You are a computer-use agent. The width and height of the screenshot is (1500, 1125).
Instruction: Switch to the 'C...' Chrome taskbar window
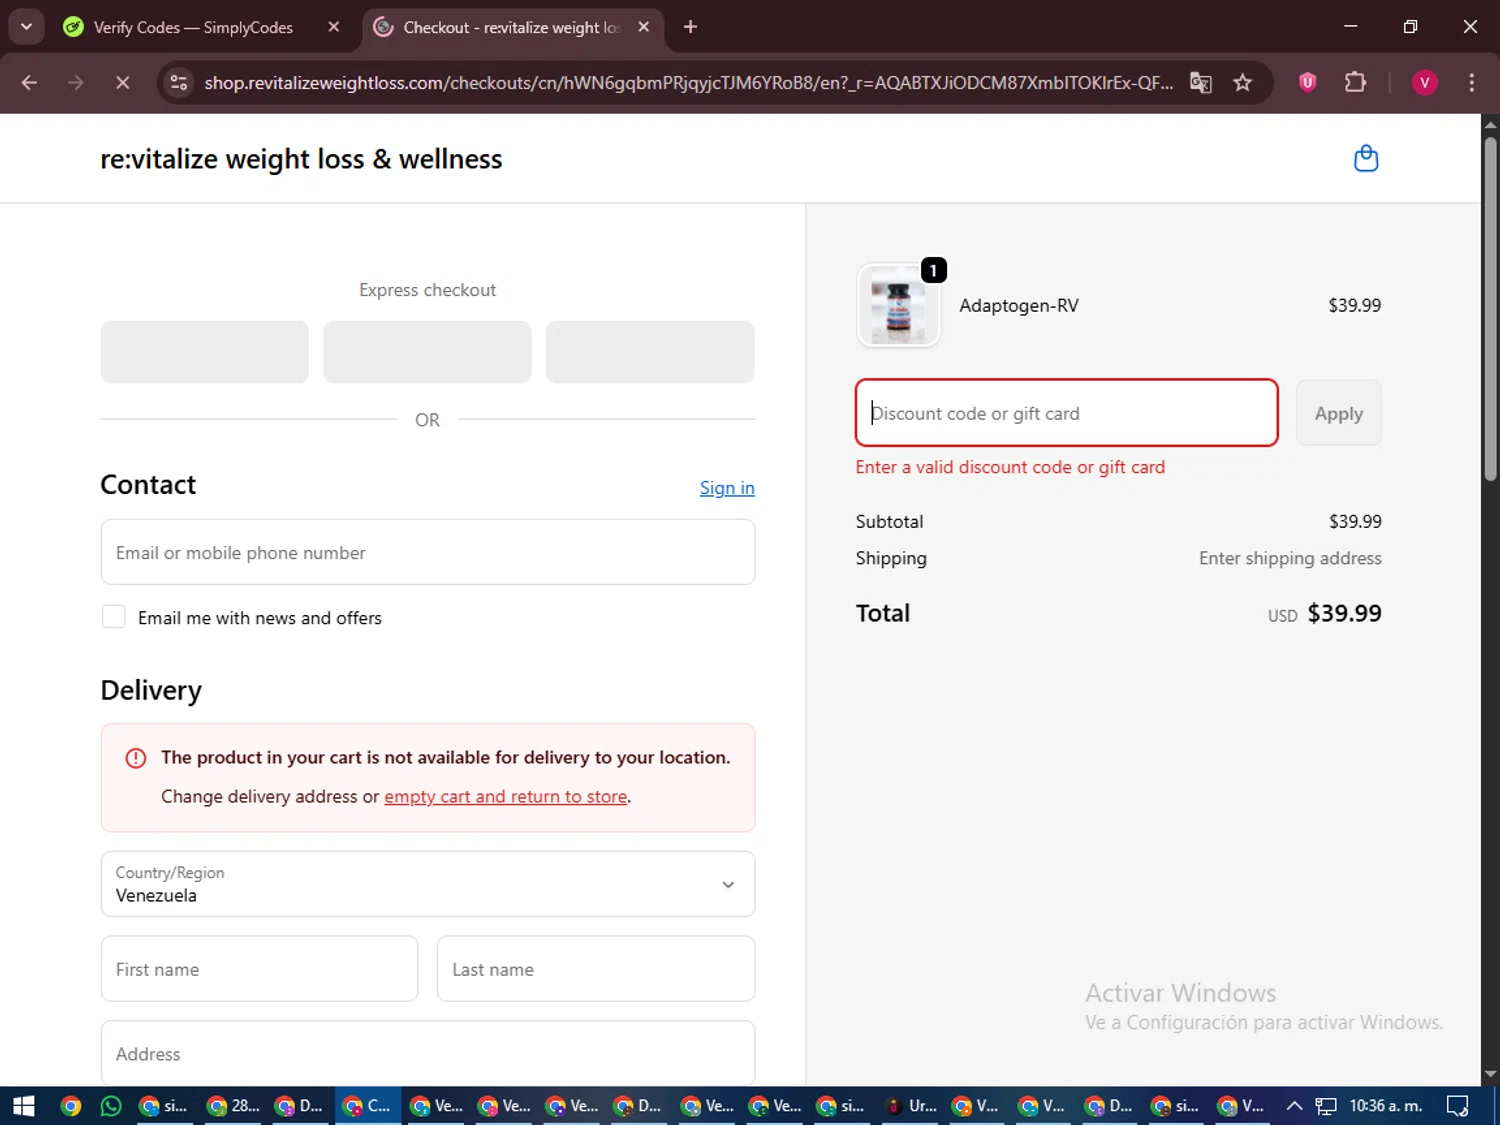(367, 1106)
